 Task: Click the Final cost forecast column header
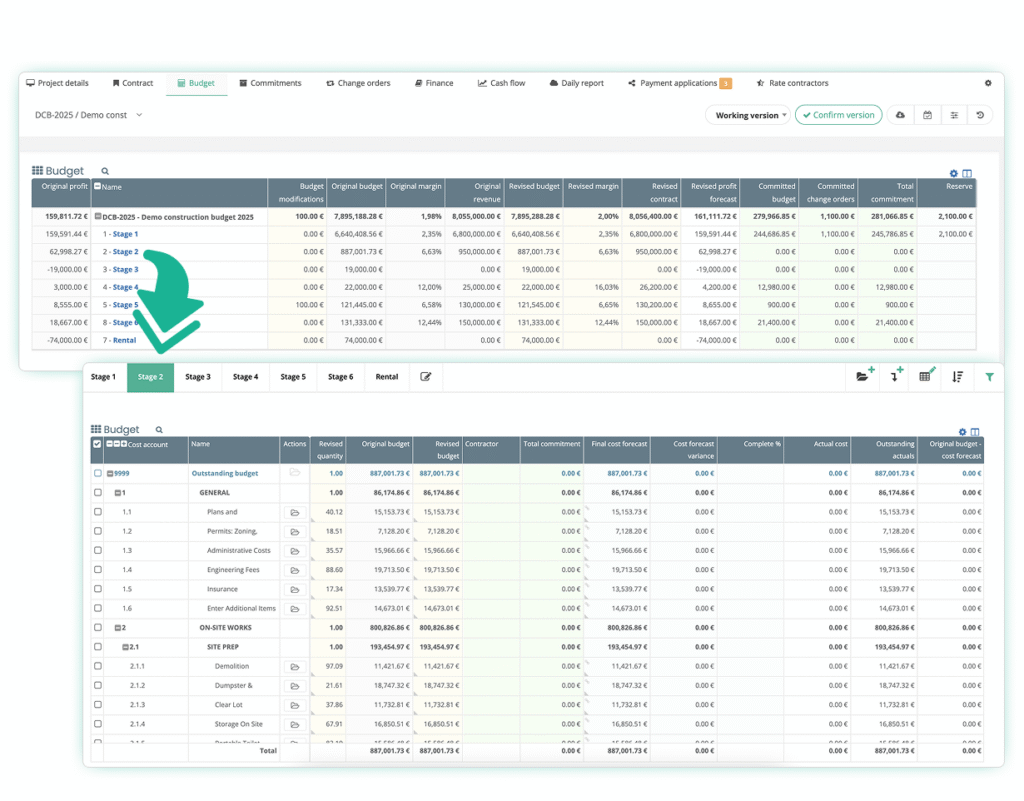pos(617,450)
